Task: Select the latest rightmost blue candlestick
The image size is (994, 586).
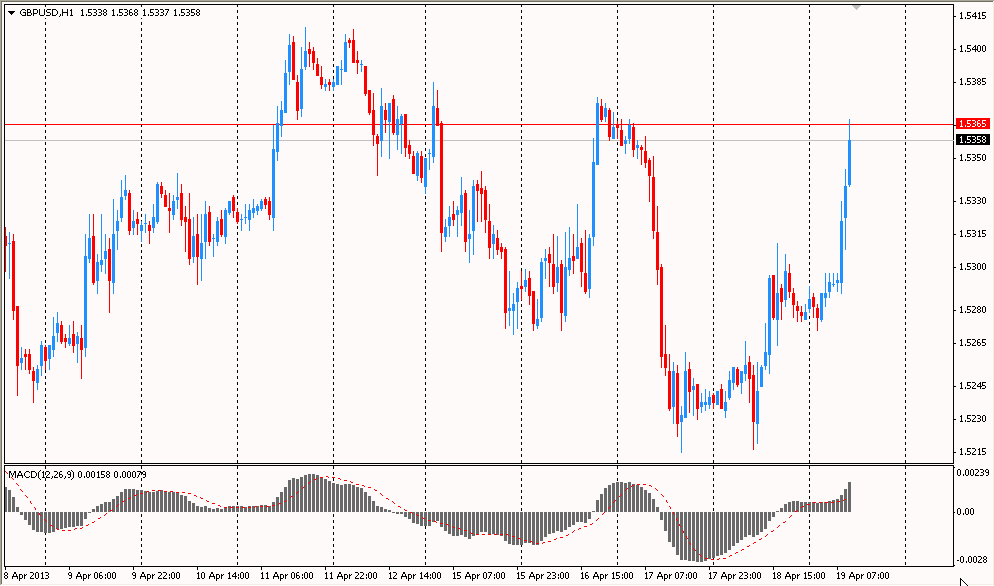Action: (x=850, y=160)
